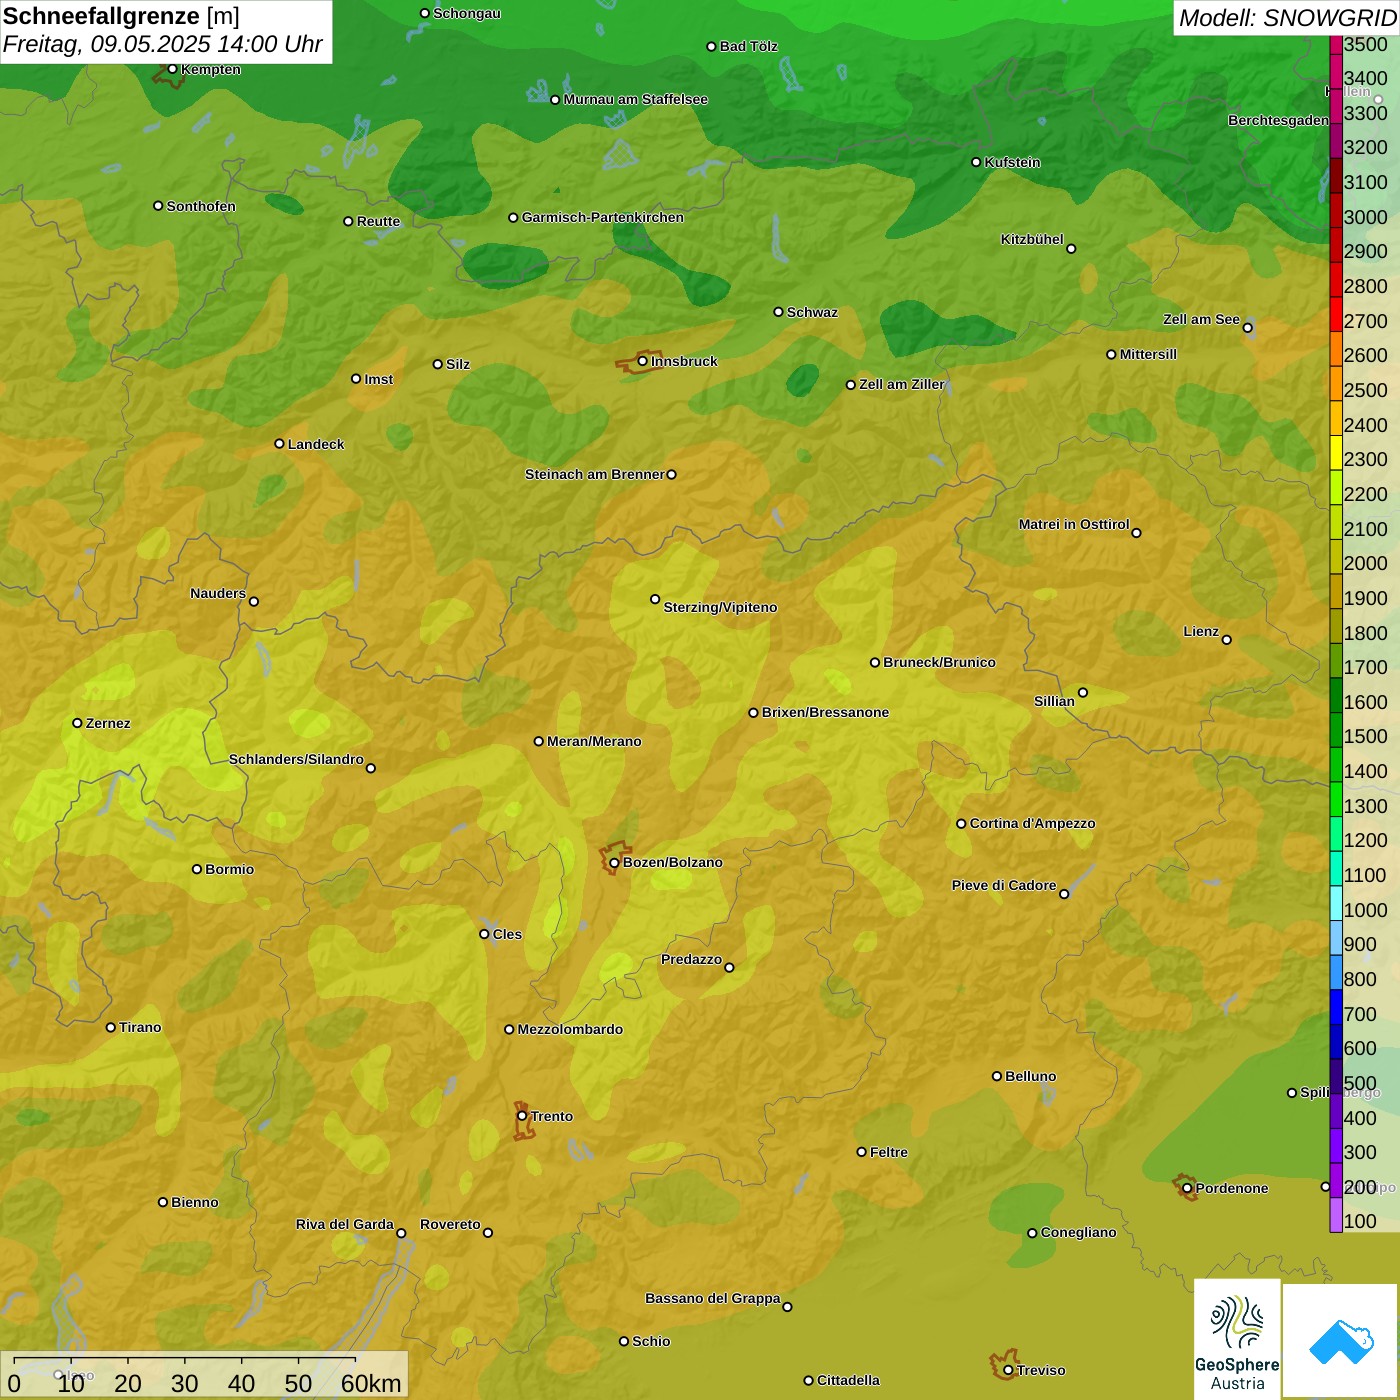Screen dimensions: 1400x1400
Task: Click the Rovereto label
Action: (450, 1224)
